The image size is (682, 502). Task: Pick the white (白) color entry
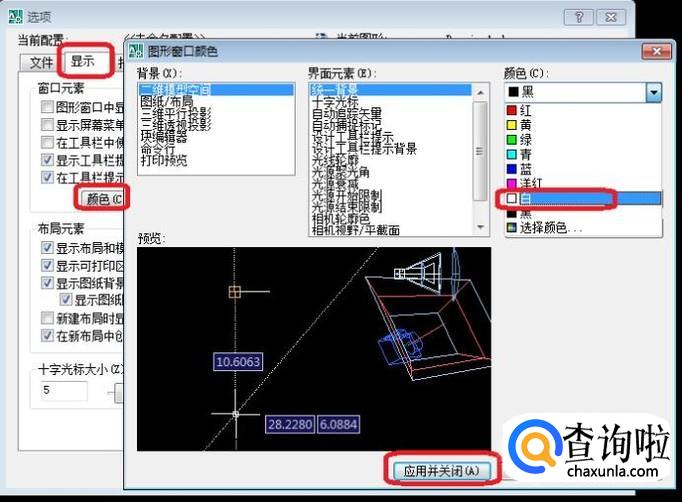point(583,198)
